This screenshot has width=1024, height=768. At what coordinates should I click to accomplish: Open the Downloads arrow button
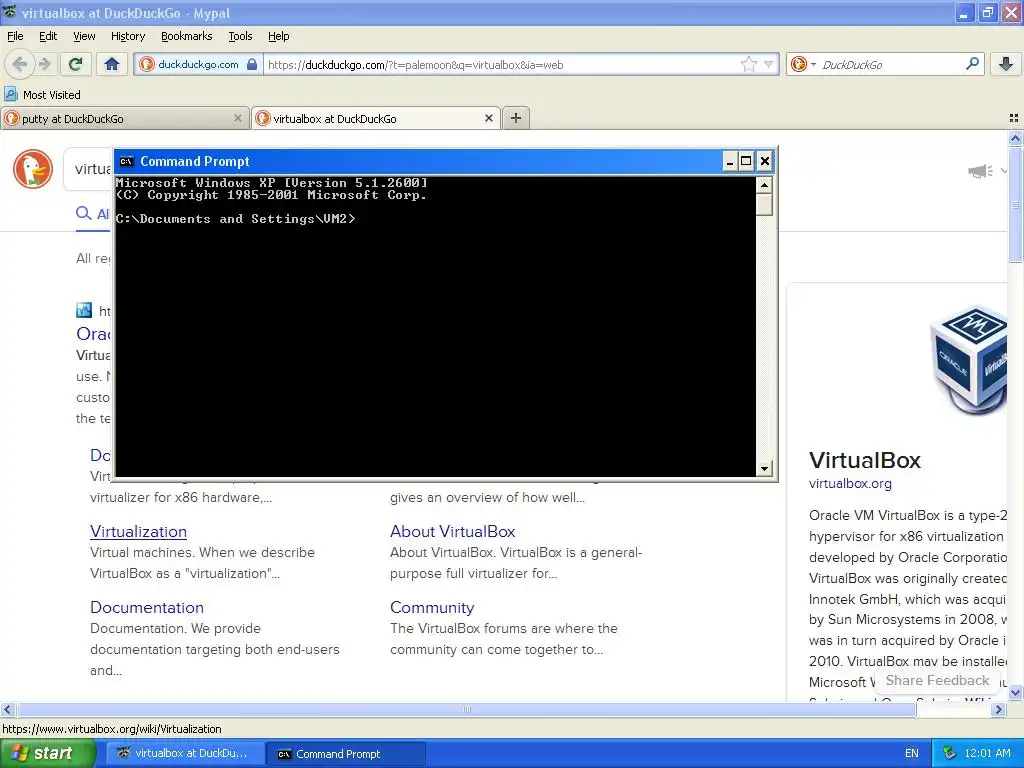[x=1006, y=64]
